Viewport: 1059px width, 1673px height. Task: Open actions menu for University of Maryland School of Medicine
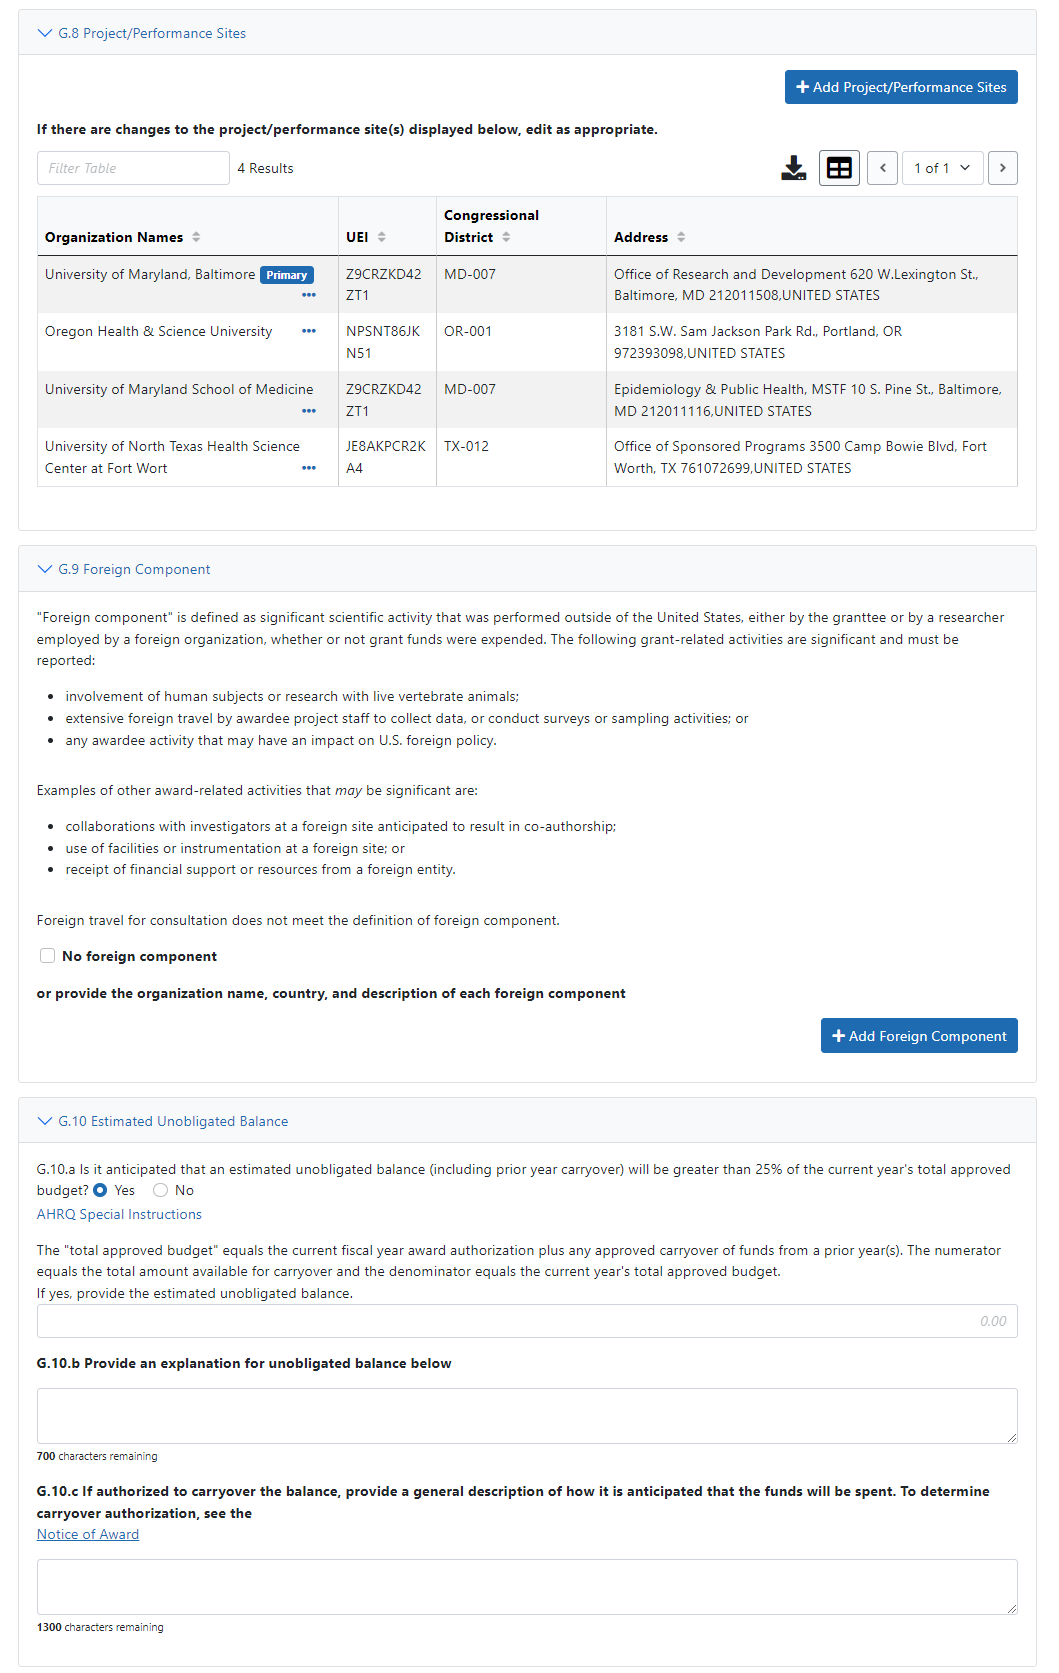309,411
